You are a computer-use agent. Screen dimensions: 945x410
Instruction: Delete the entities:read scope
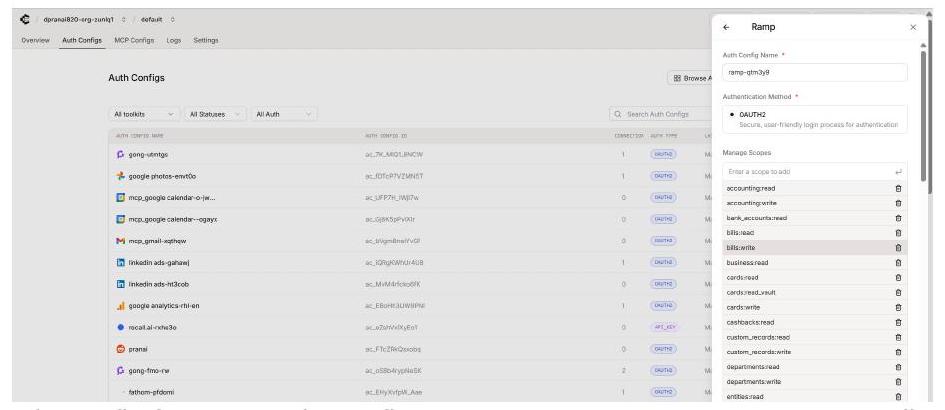pos(898,397)
